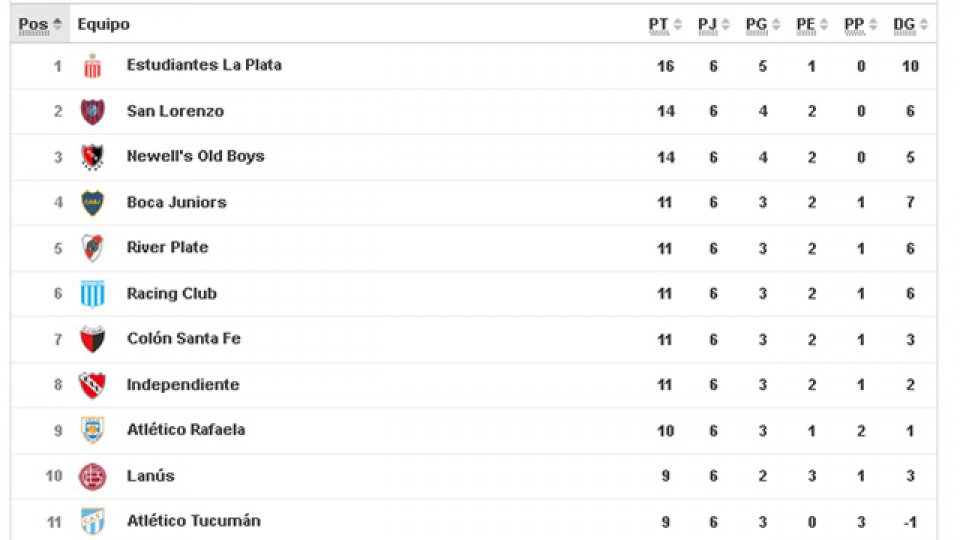
Task: Open the Estudiantes La Plata team link
Action: pyautogui.click(x=204, y=65)
